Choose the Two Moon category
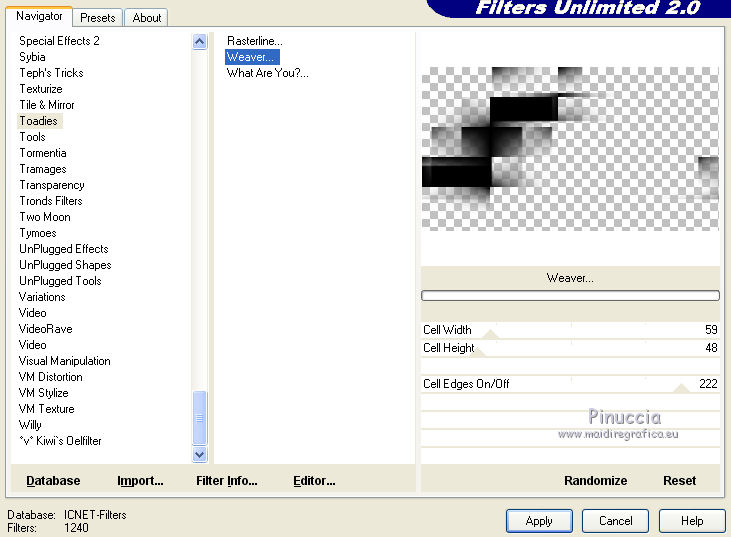Screen dimensions: 731x537 click(x=45, y=217)
